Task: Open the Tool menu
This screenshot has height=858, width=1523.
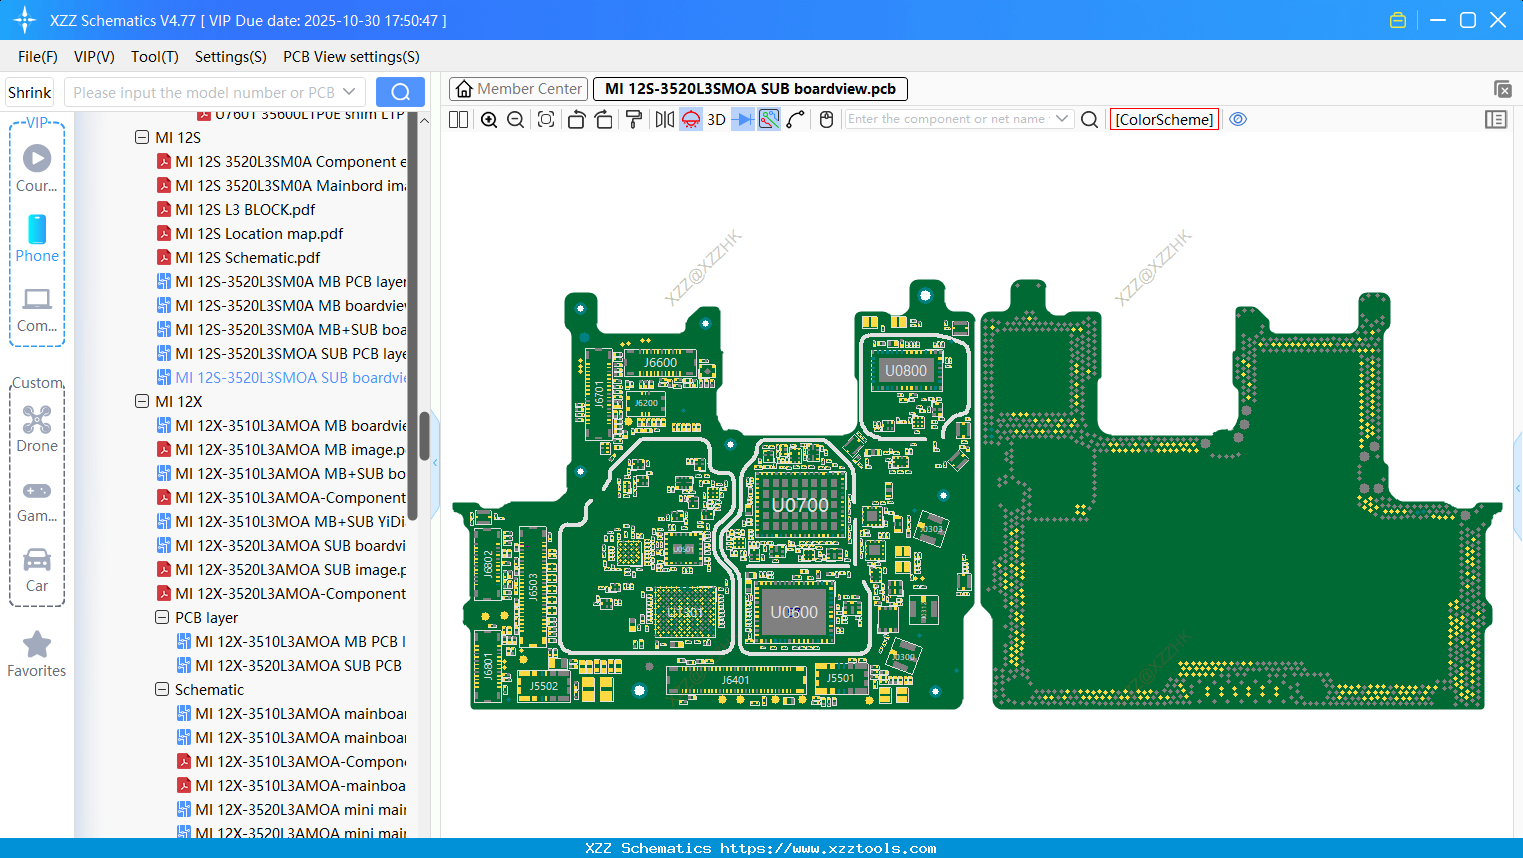Action: pos(154,57)
